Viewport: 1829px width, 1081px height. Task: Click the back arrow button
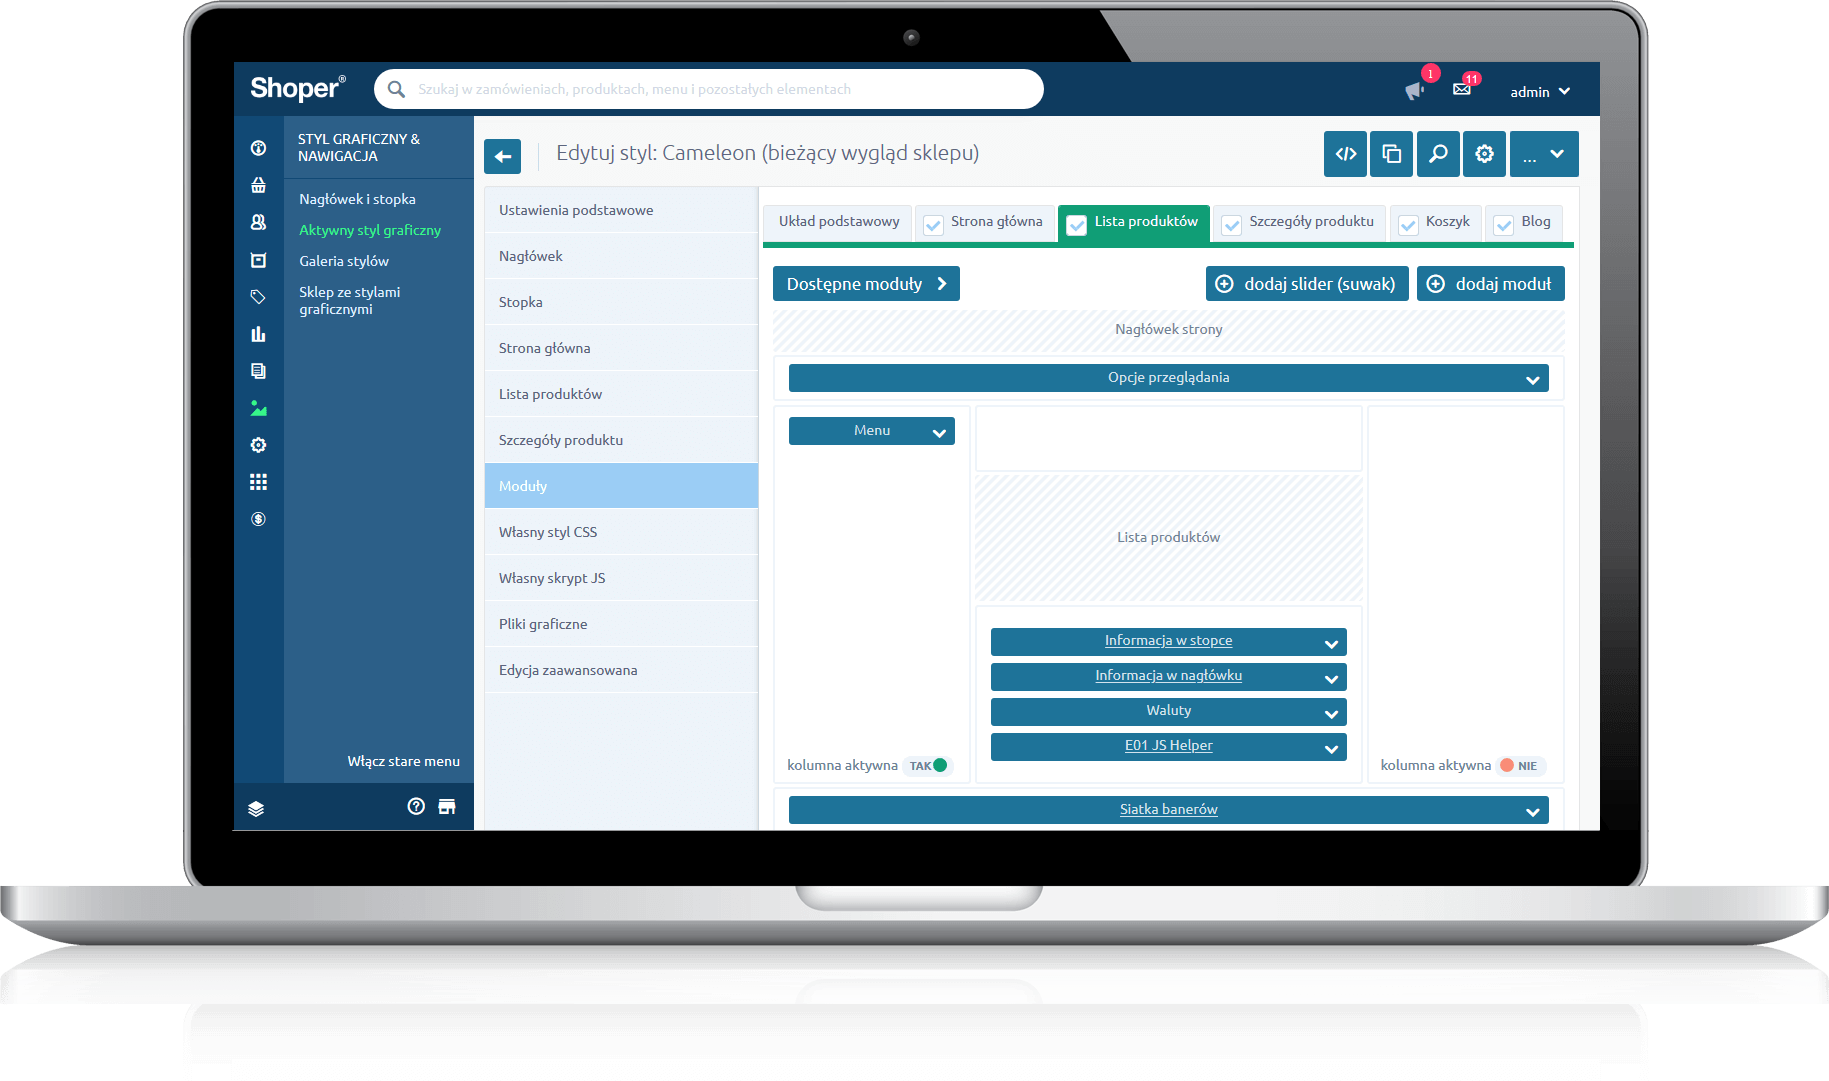pos(502,156)
